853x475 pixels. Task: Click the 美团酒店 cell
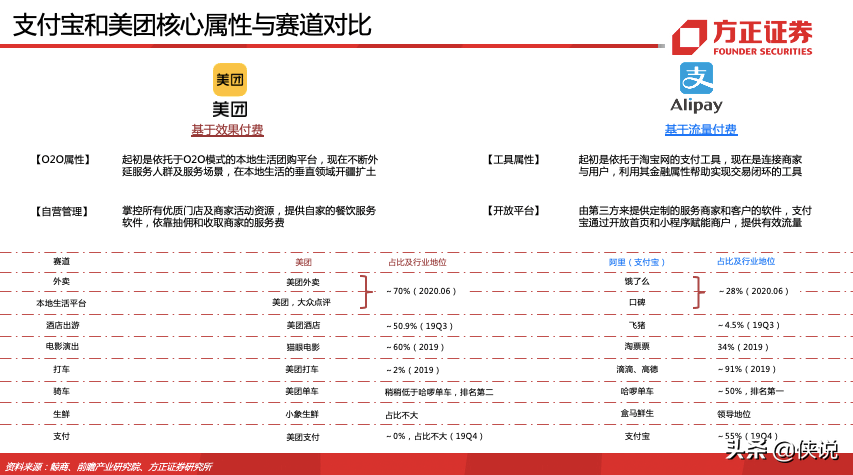click(x=303, y=325)
